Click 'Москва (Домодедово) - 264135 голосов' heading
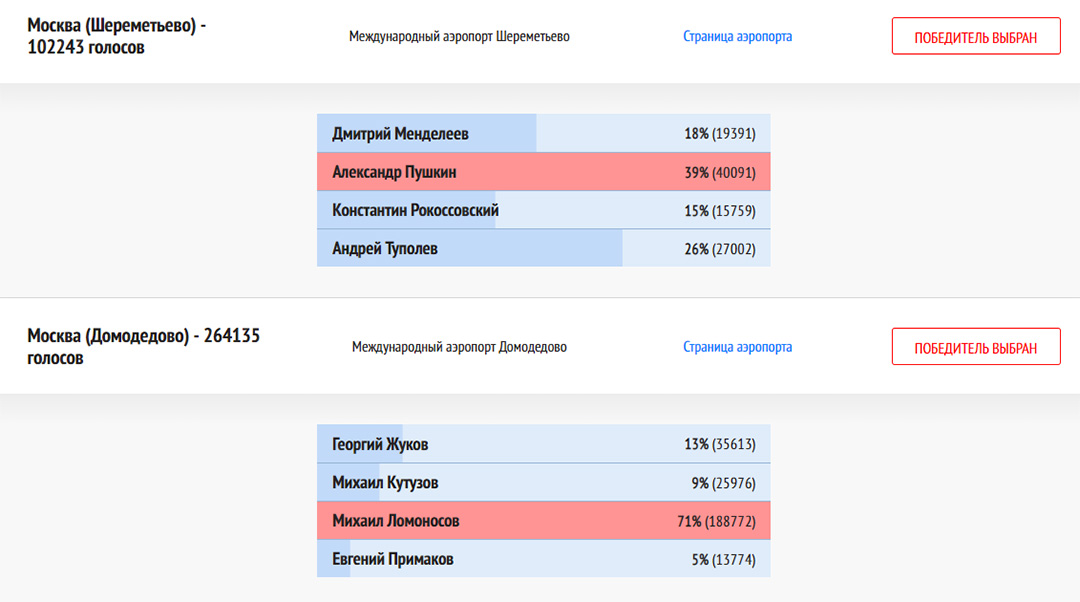The image size is (1080, 602). [x=143, y=346]
